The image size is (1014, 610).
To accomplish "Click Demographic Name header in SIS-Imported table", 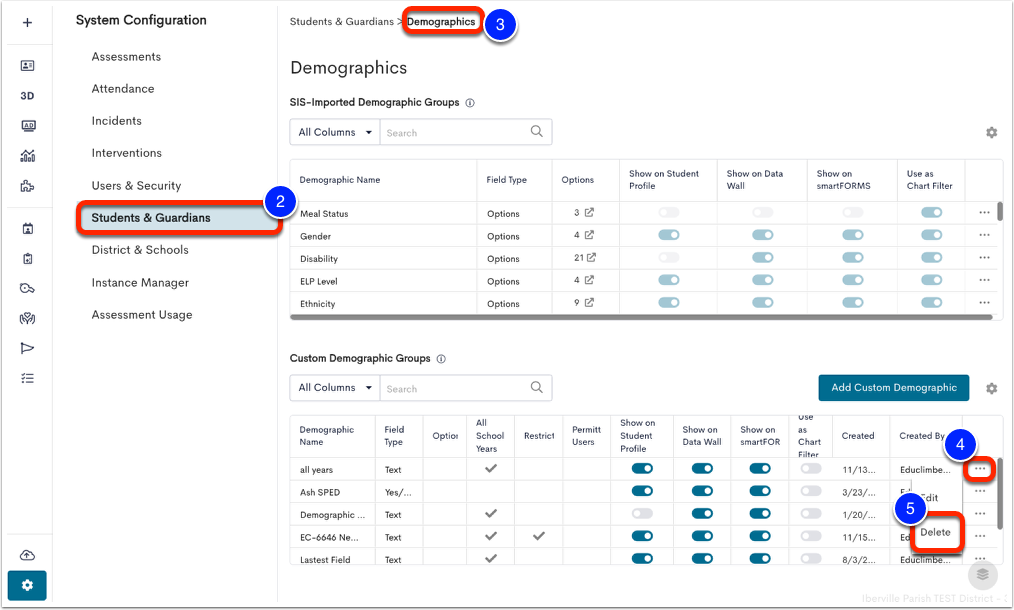I will pyautogui.click(x=340, y=180).
